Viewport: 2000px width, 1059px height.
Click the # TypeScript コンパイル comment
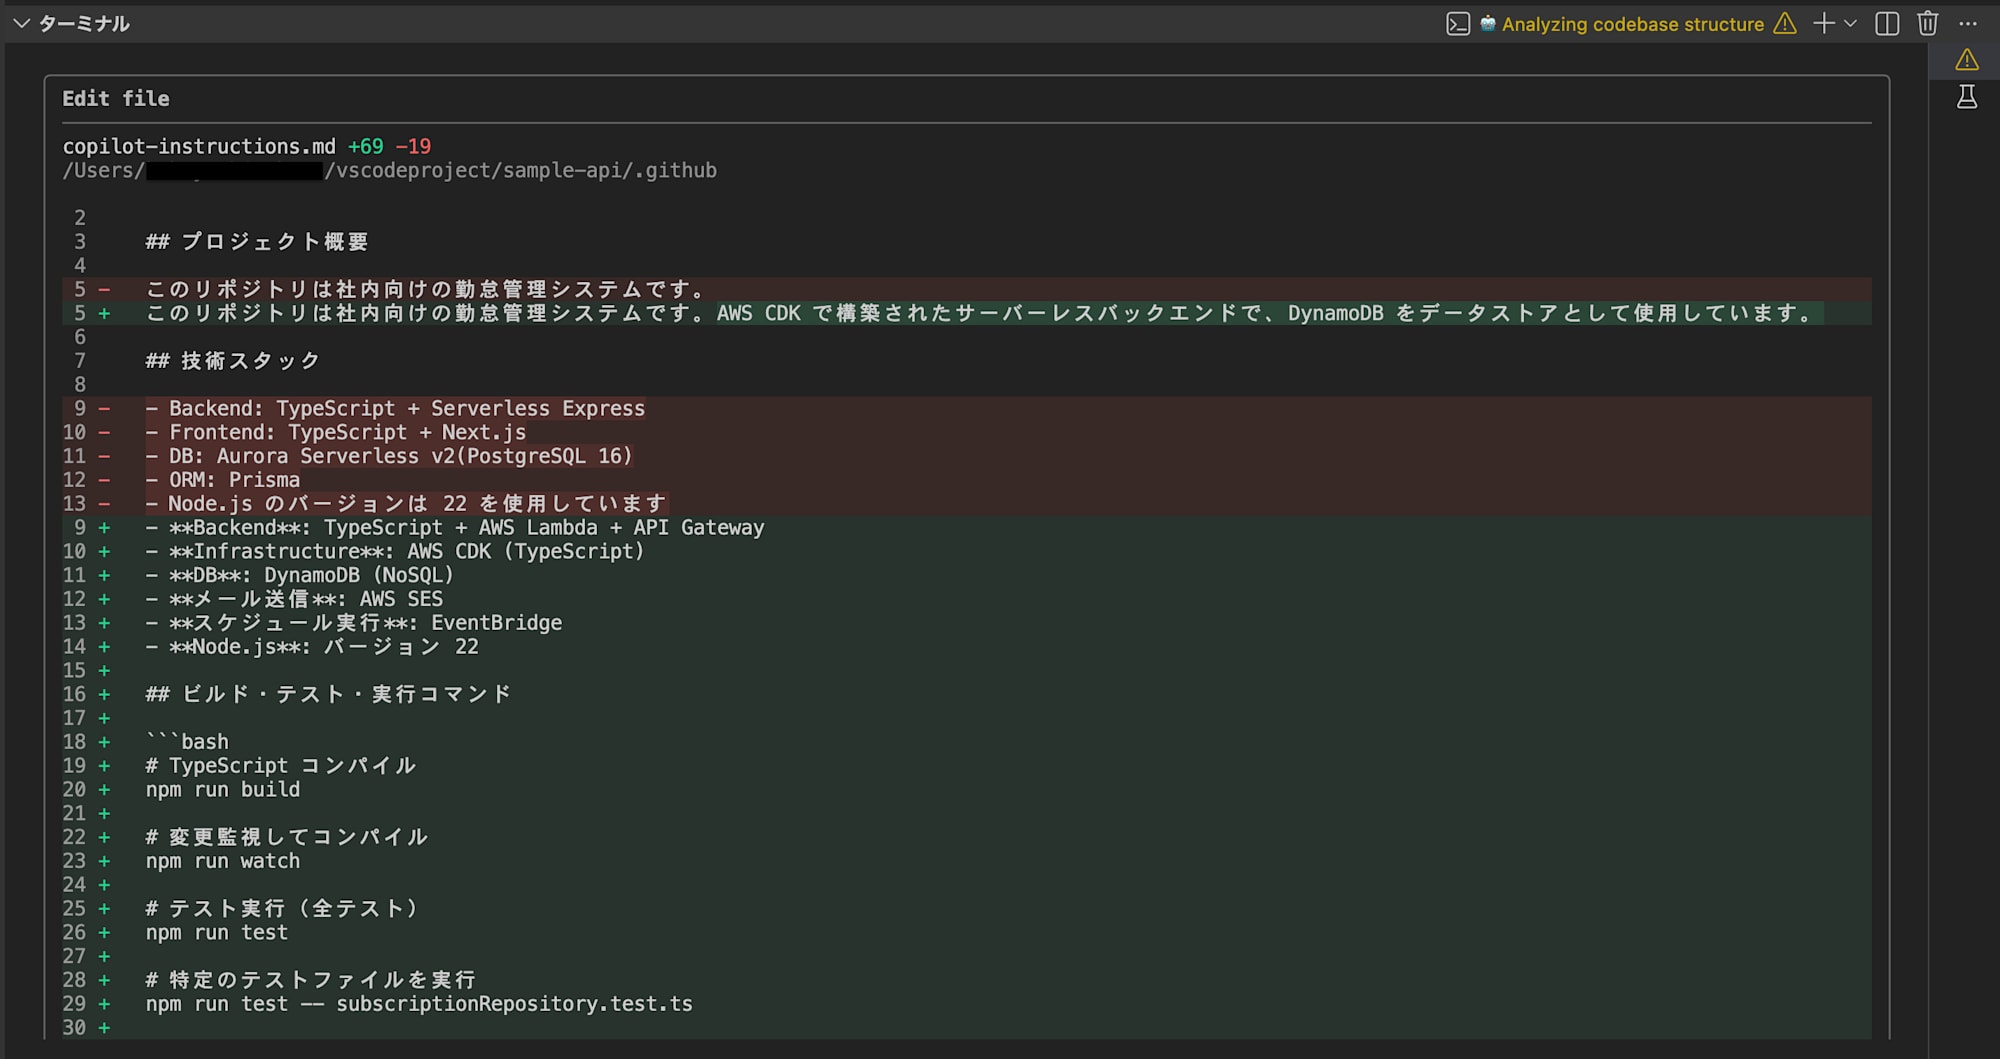tap(281, 766)
